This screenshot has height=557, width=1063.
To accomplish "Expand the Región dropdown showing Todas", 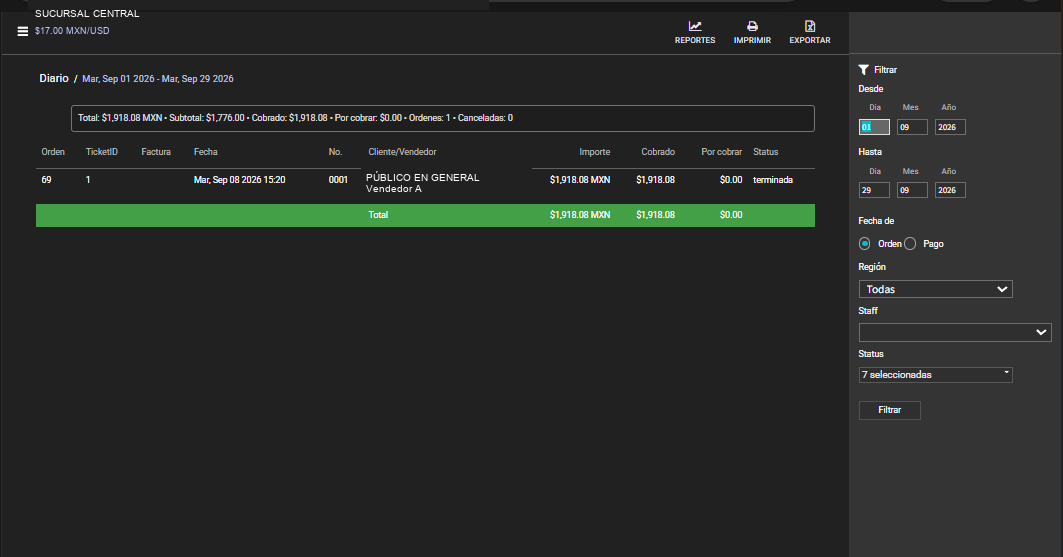I will 936,289.
